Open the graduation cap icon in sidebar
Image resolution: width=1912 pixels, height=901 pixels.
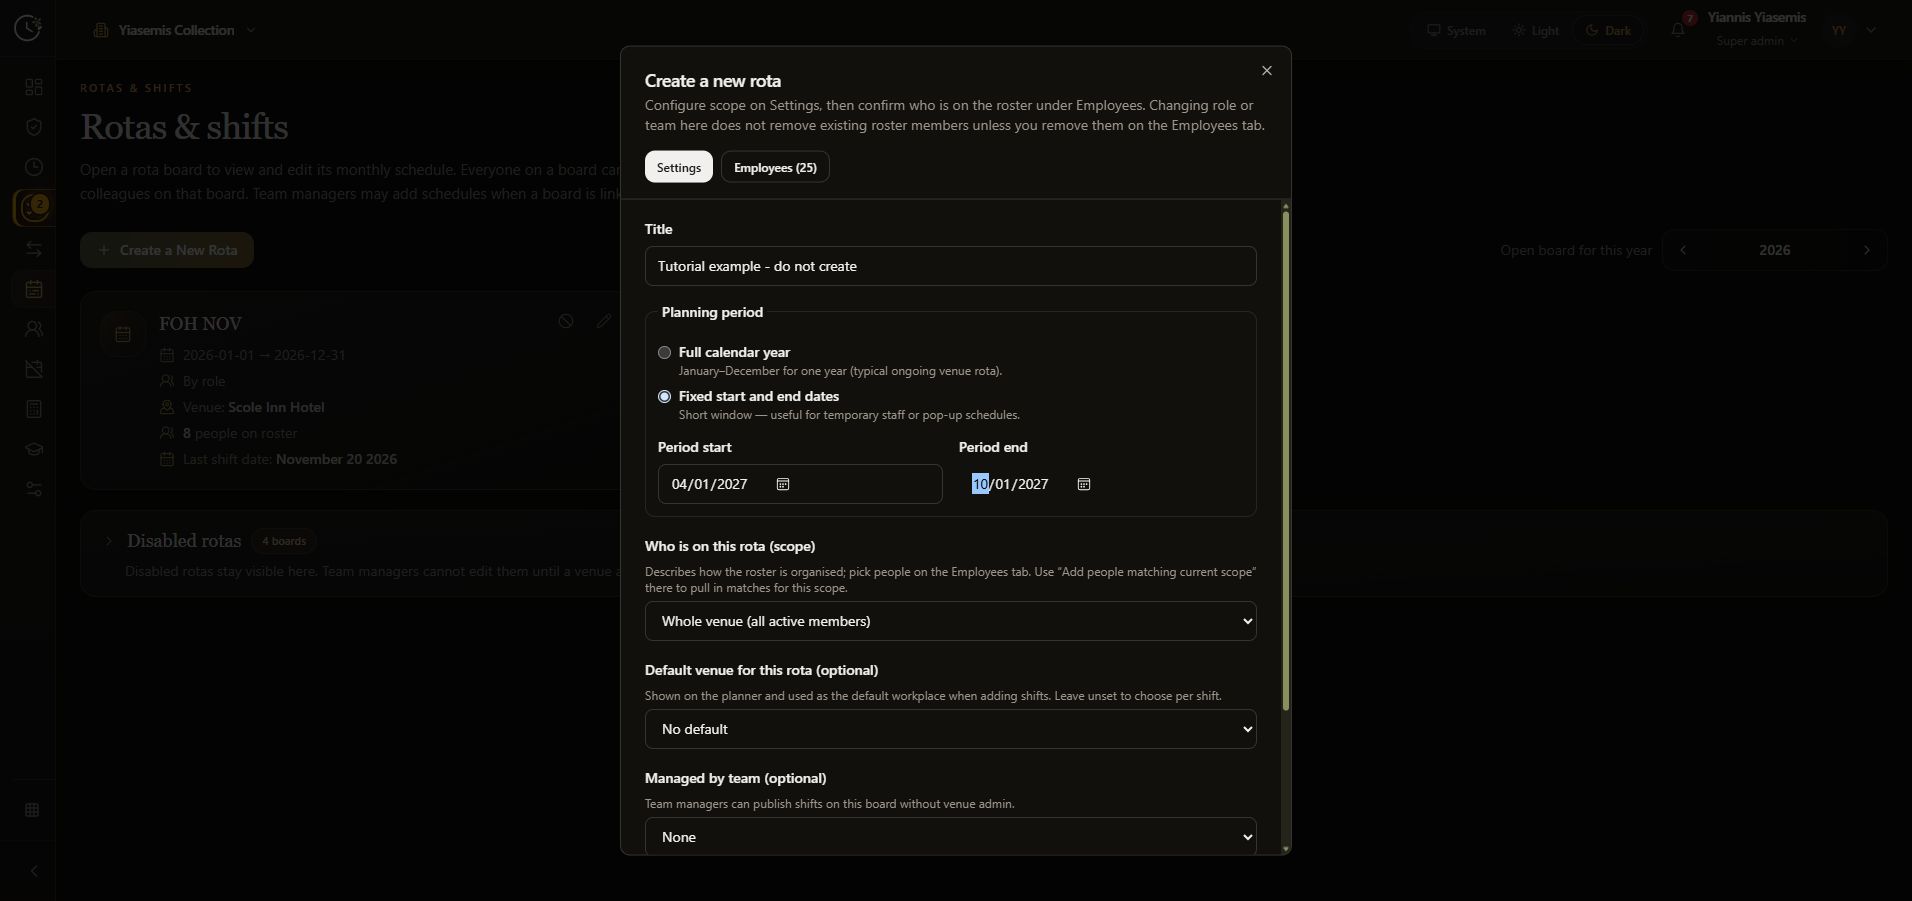tap(34, 449)
